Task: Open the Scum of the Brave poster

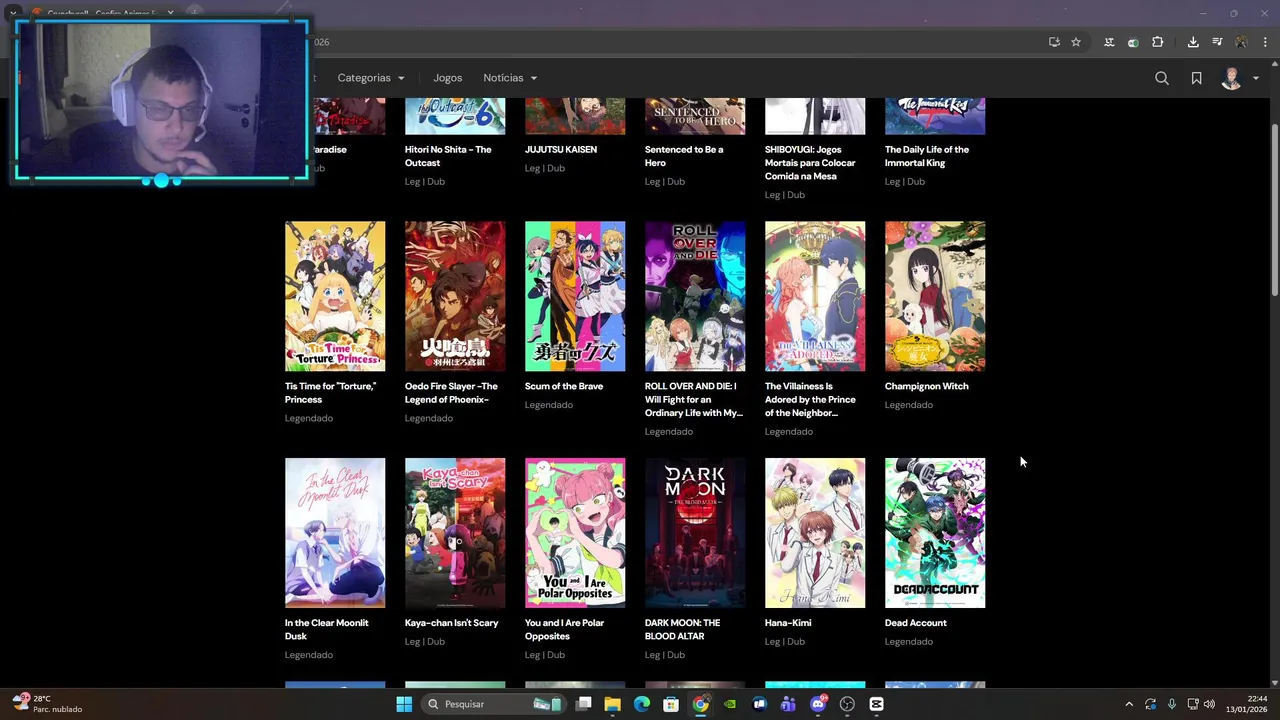Action: point(575,296)
